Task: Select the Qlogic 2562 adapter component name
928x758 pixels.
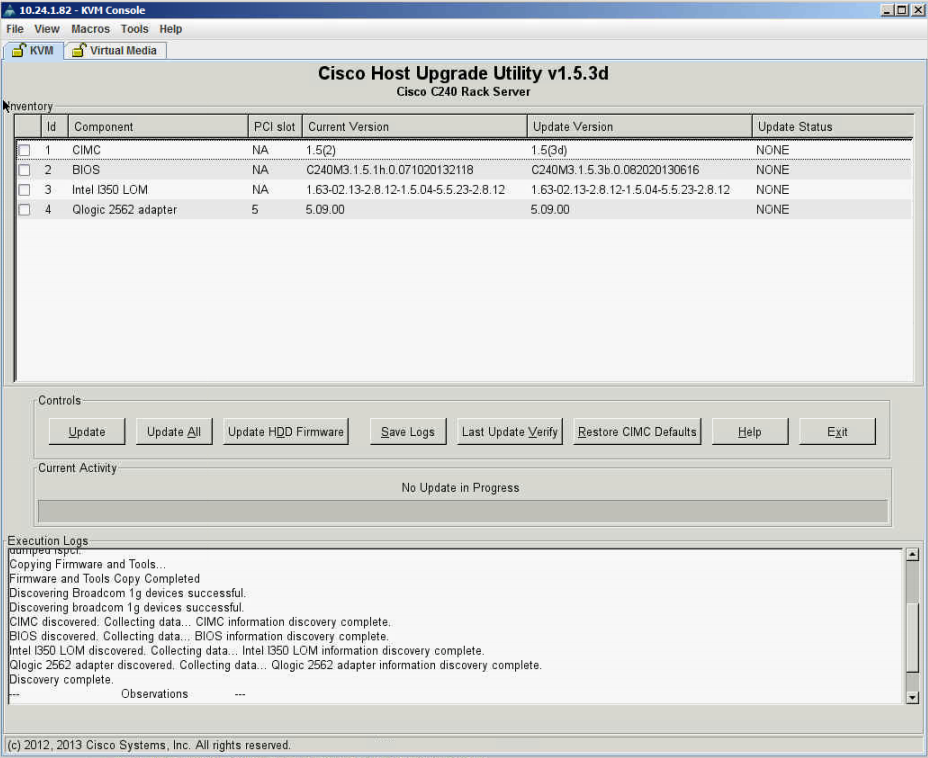Action: click(124, 210)
